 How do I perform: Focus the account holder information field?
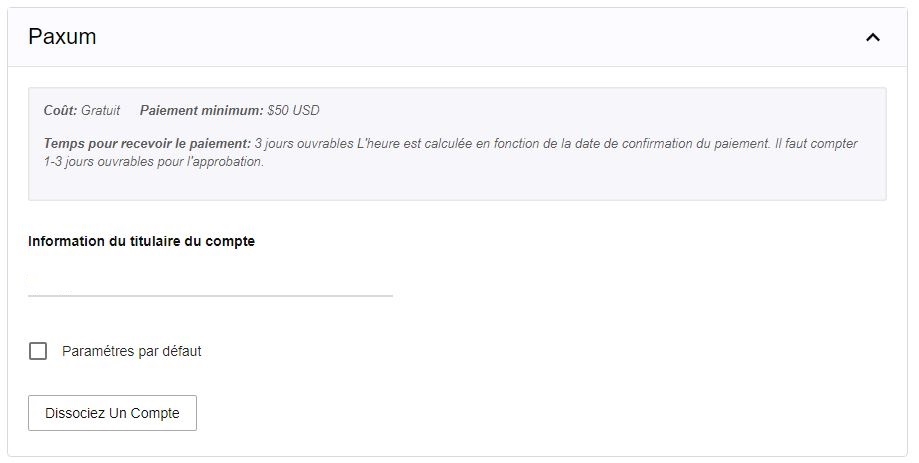click(210, 281)
